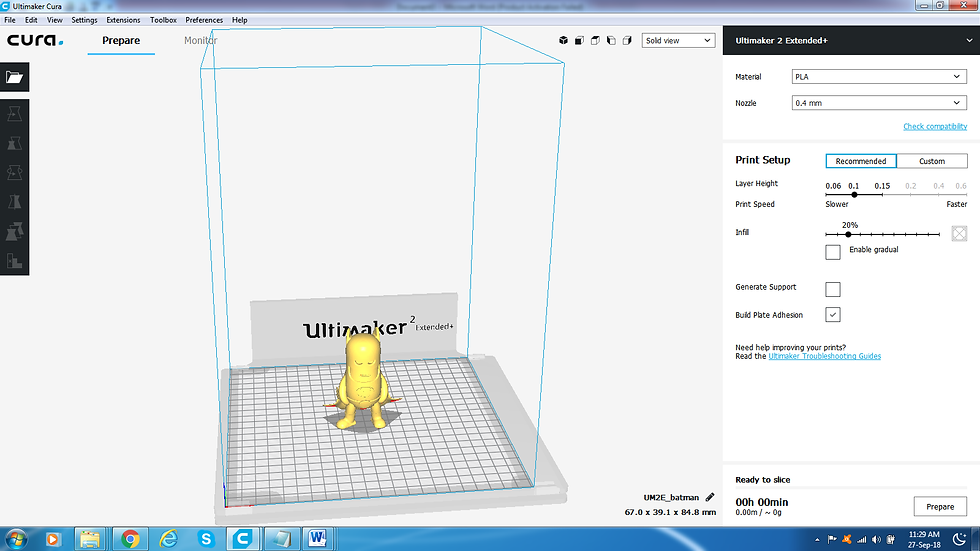The width and height of the screenshot is (980, 551).
Task: Switch camera to 3D perspective view
Action: tap(563, 41)
